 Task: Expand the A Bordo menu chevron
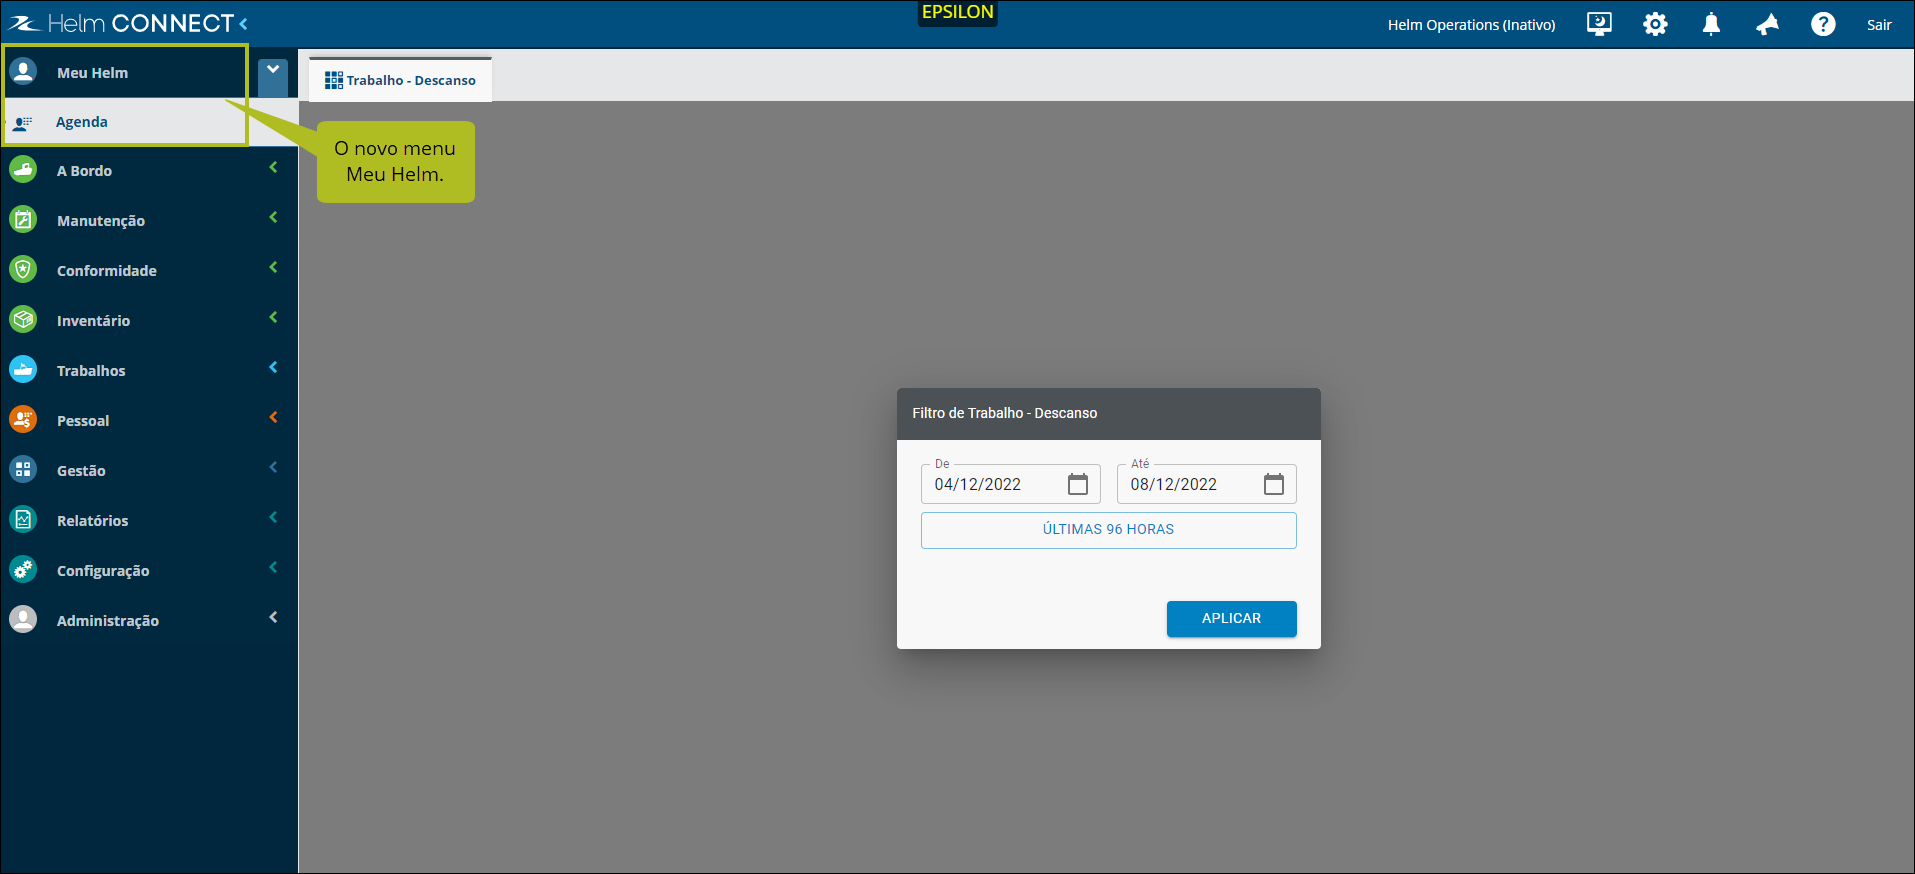273,168
